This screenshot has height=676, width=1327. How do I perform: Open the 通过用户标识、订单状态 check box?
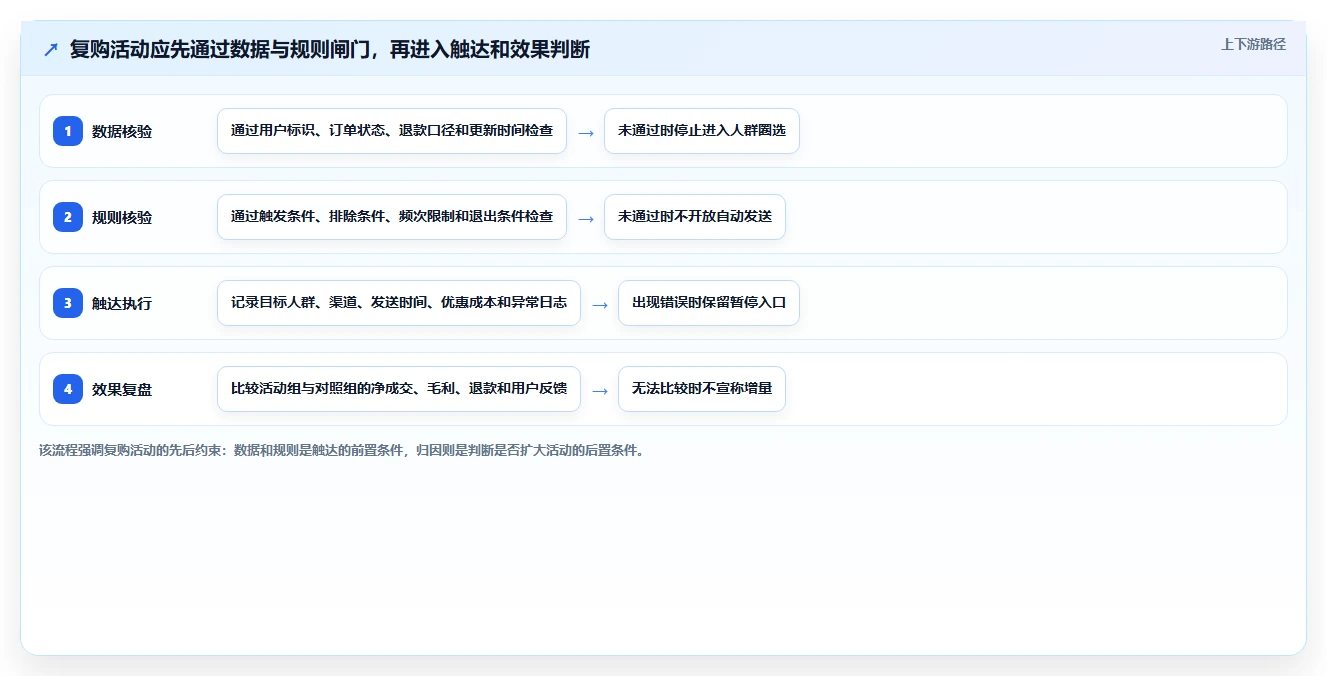tap(392, 131)
